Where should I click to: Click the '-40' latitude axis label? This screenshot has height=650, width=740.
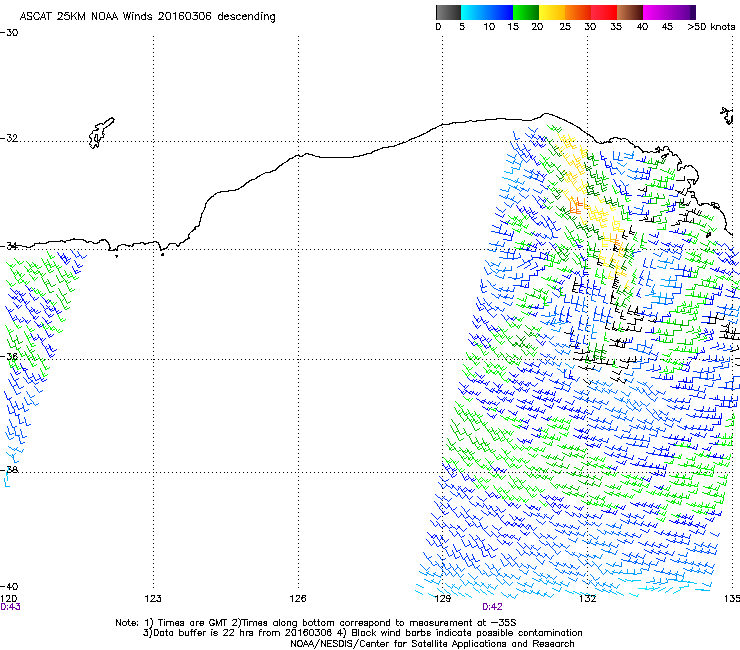(9, 586)
